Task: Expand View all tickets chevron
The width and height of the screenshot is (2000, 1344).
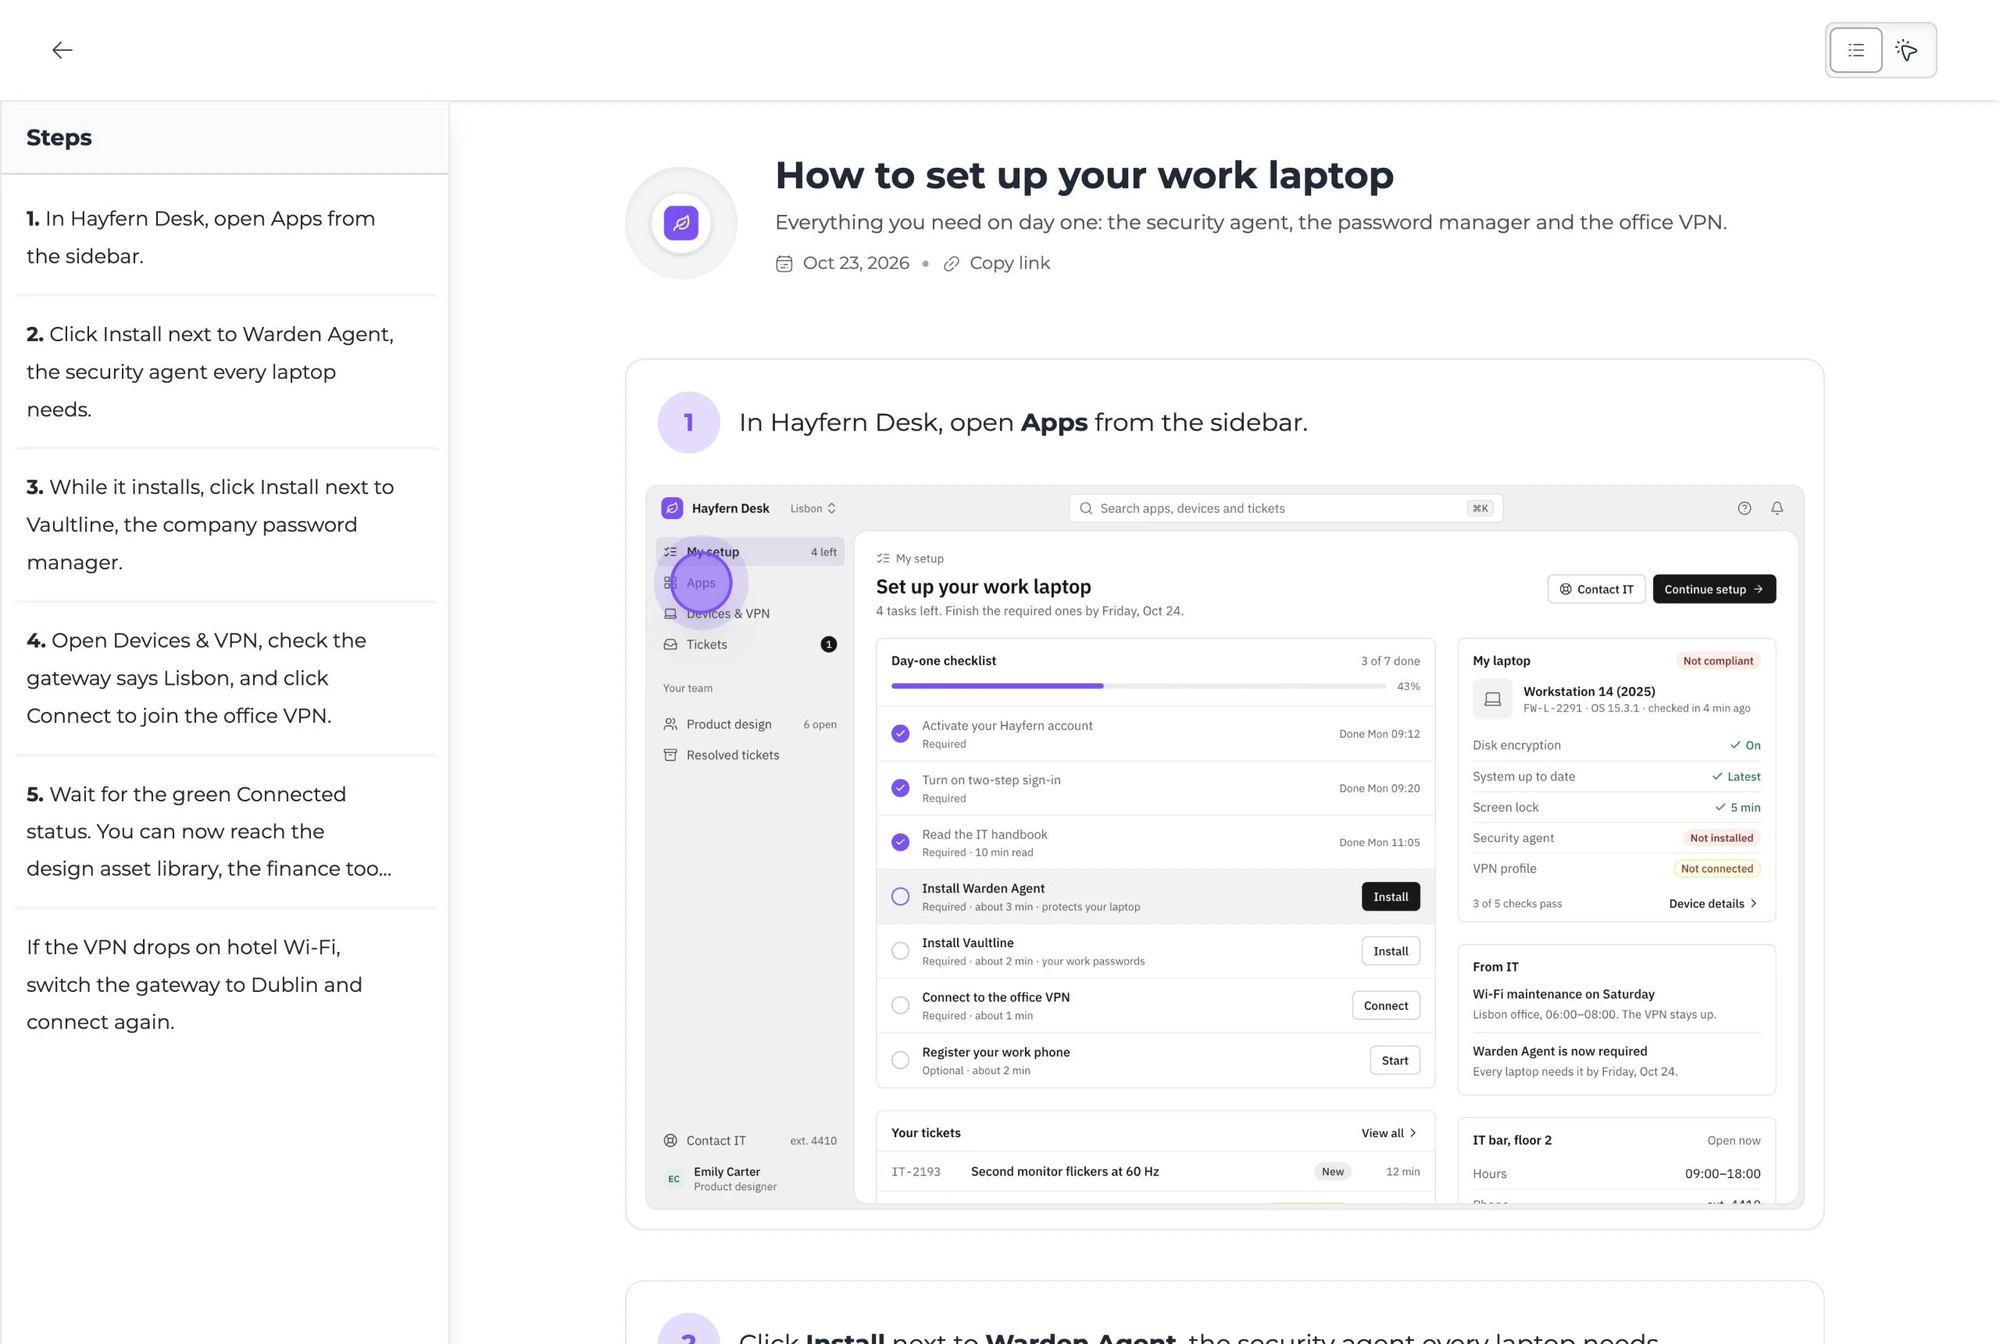Action: [x=1413, y=1133]
